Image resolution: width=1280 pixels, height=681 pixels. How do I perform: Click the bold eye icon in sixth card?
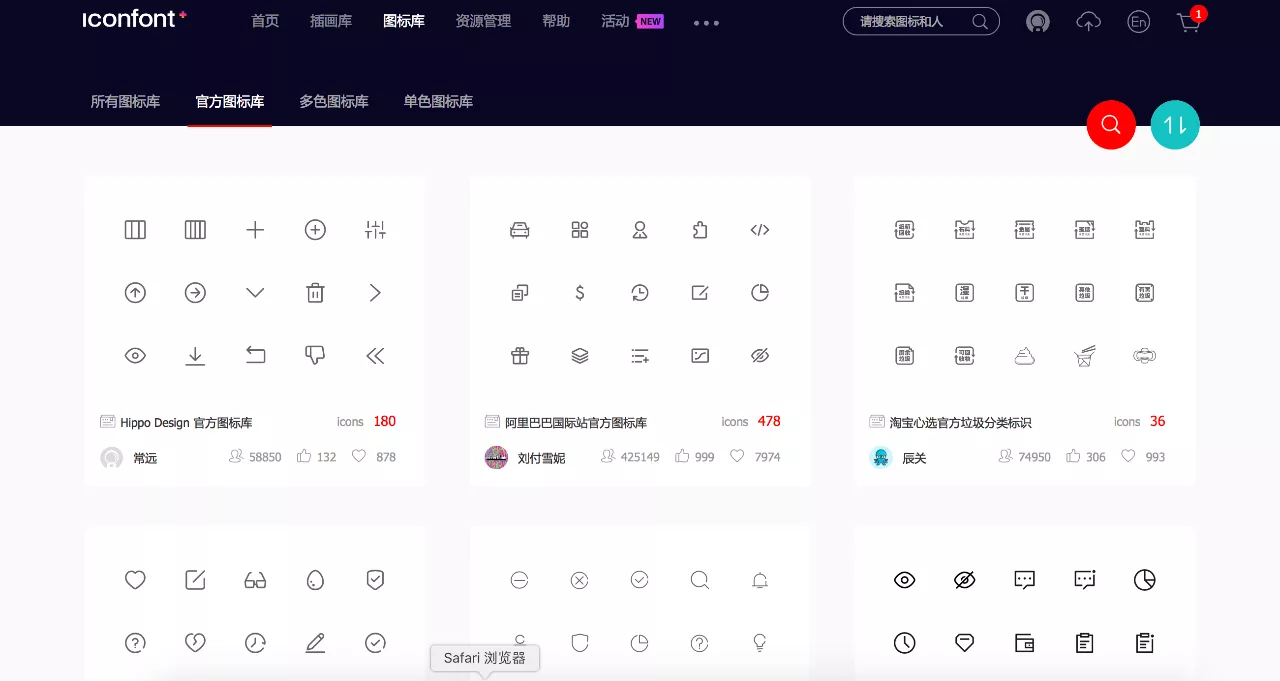(x=904, y=580)
